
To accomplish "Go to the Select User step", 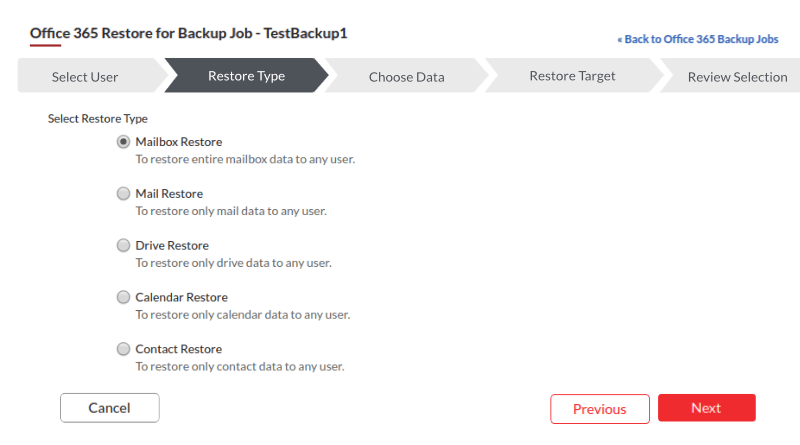I will (x=84, y=76).
